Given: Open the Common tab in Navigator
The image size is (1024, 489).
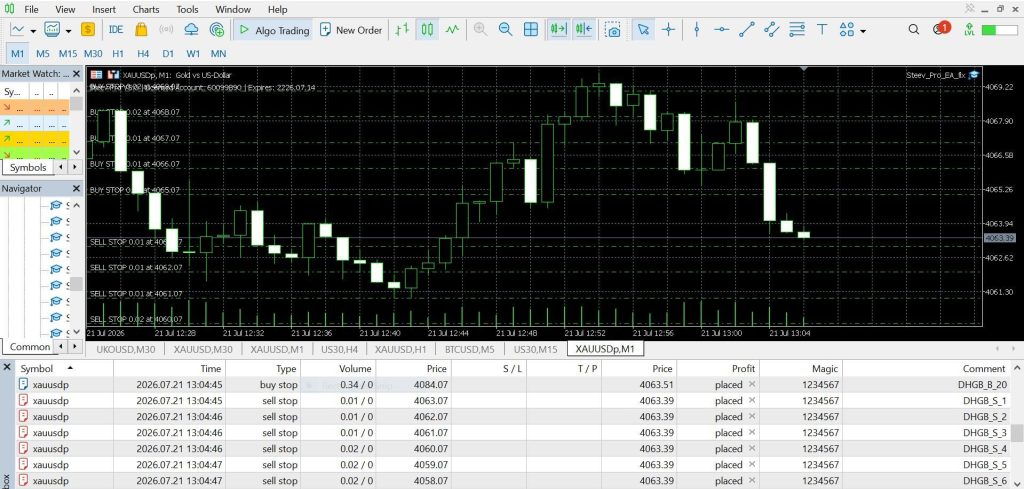Looking at the screenshot, I should pos(29,347).
